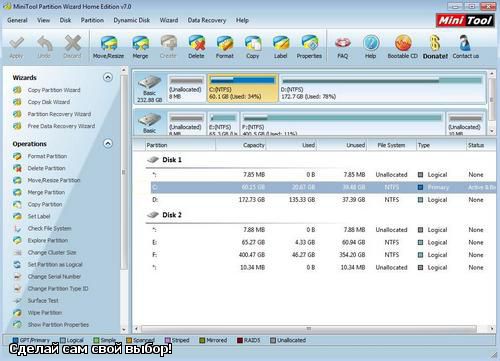Open the Help question mark icon
The image size is (500, 361).
pos(371,43)
